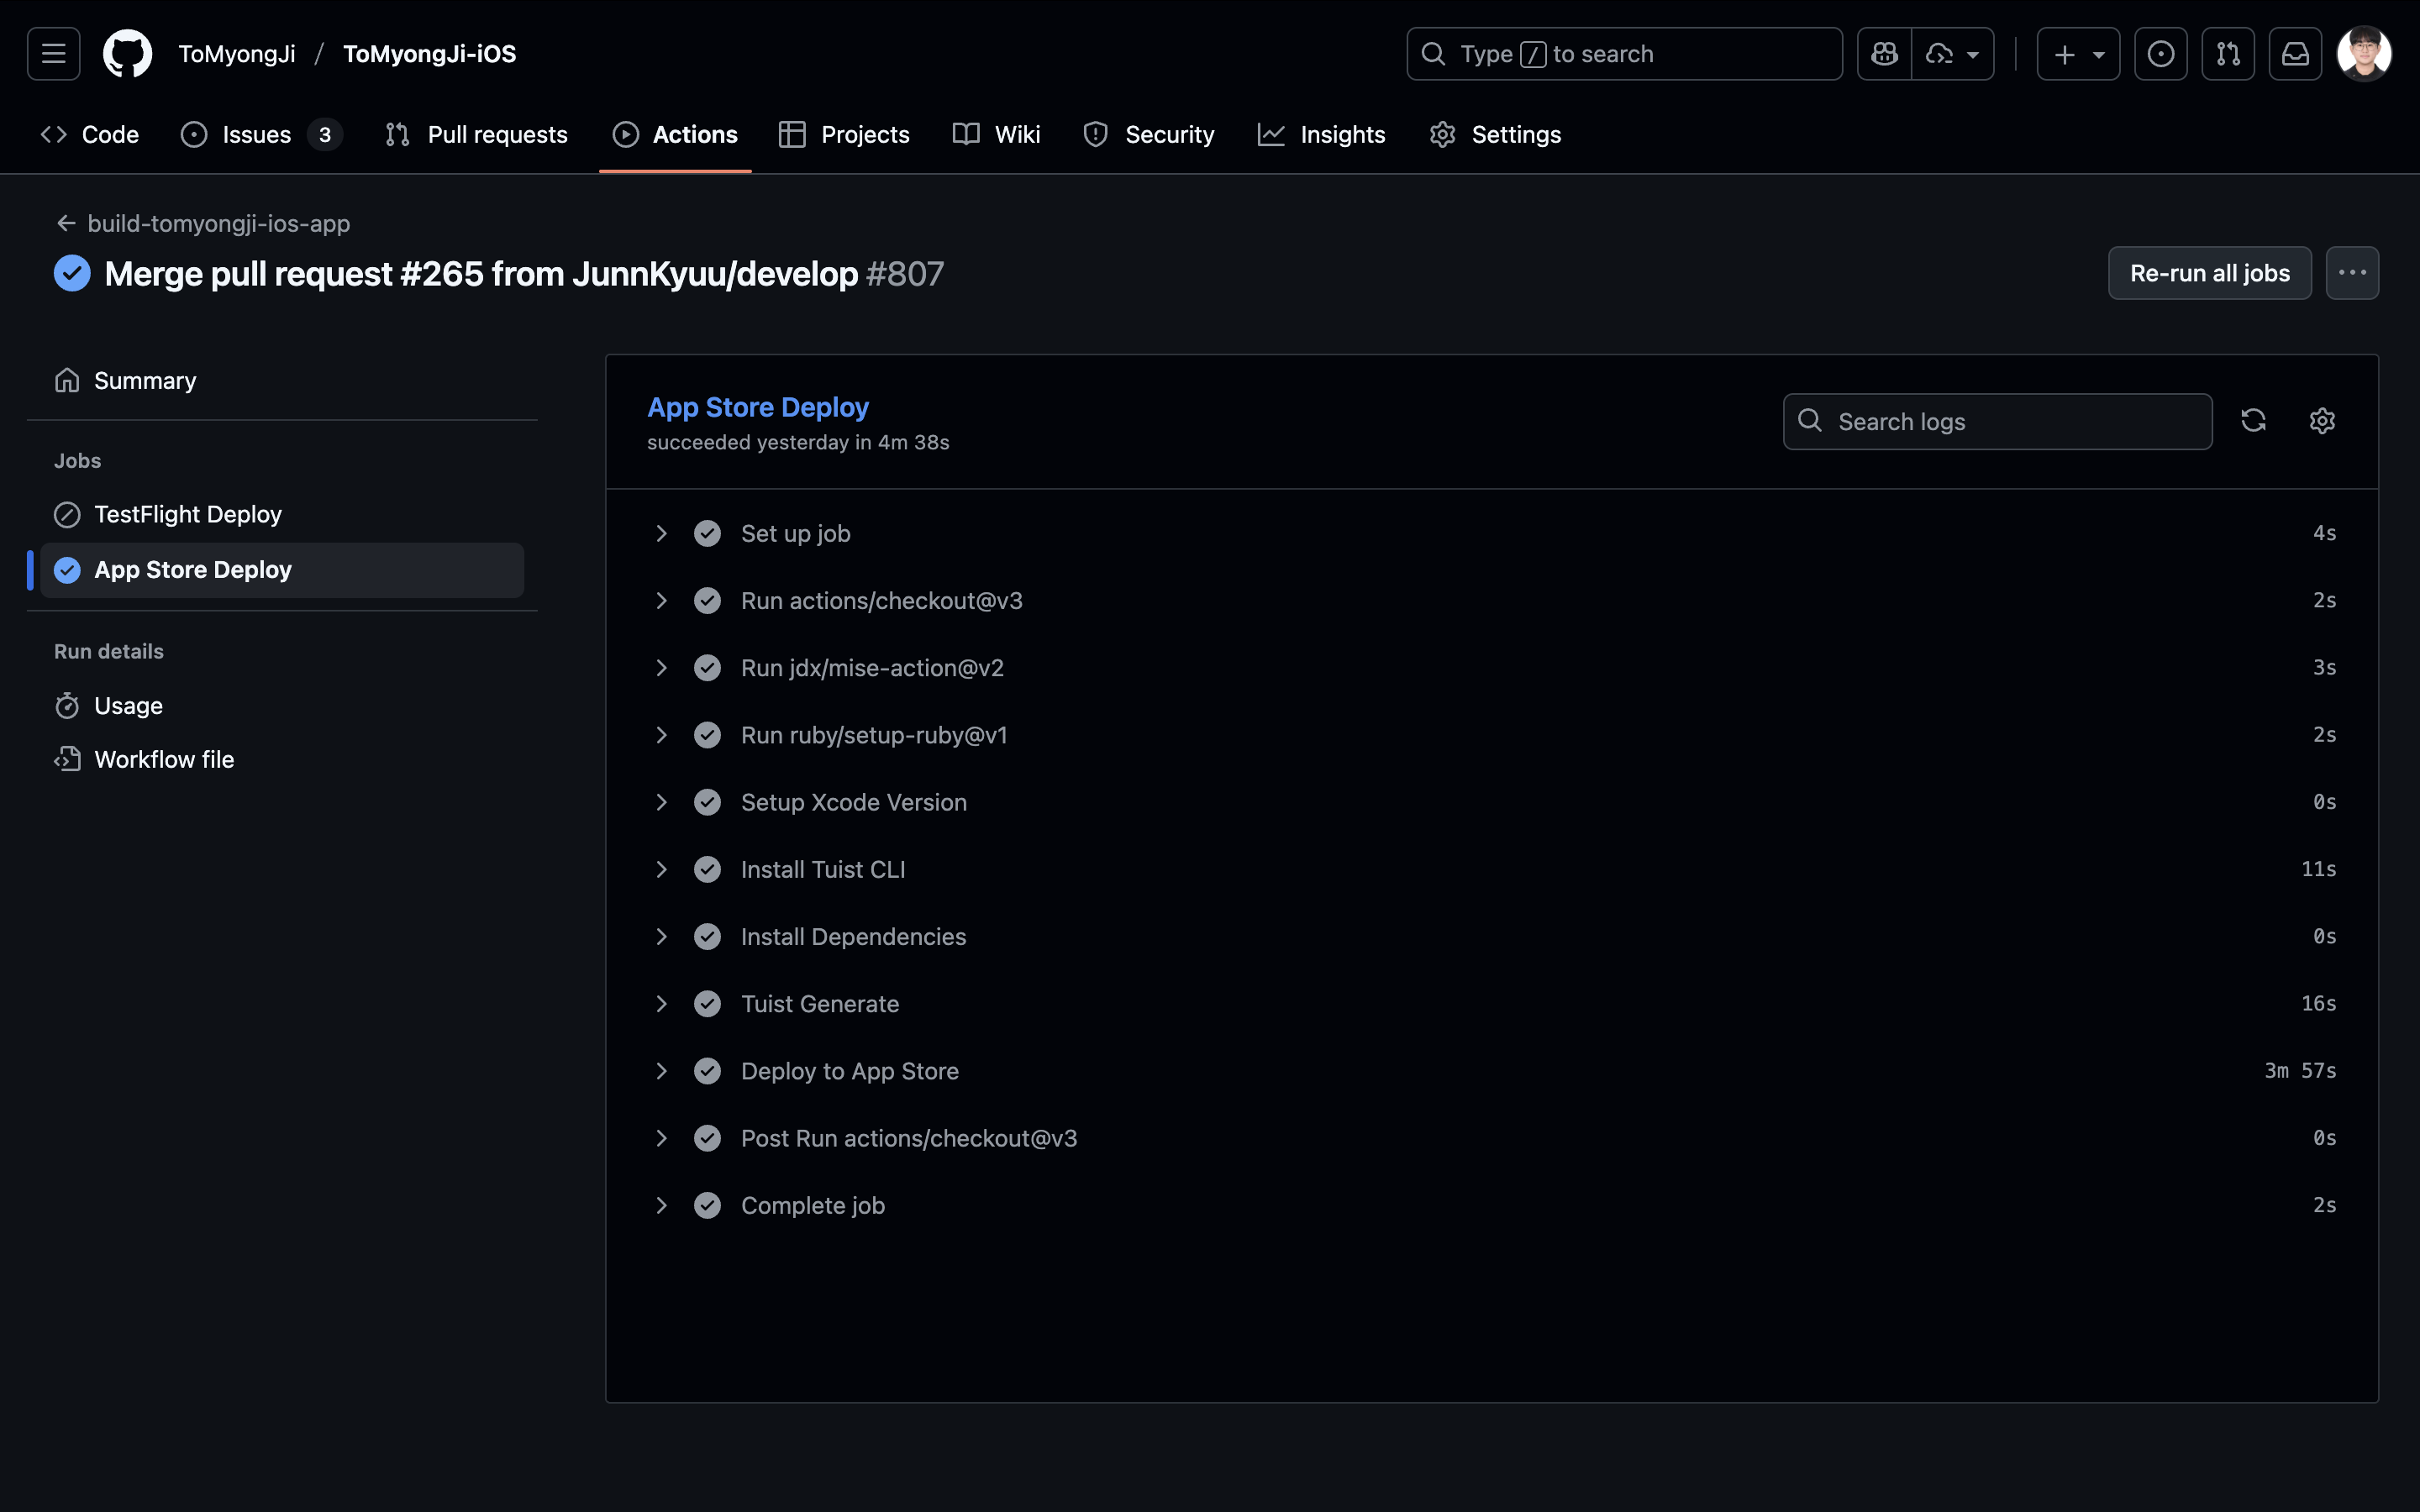The width and height of the screenshot is (2420, 1512).
Task: Open log settings gear icon
Action: tap(2322, 421)
